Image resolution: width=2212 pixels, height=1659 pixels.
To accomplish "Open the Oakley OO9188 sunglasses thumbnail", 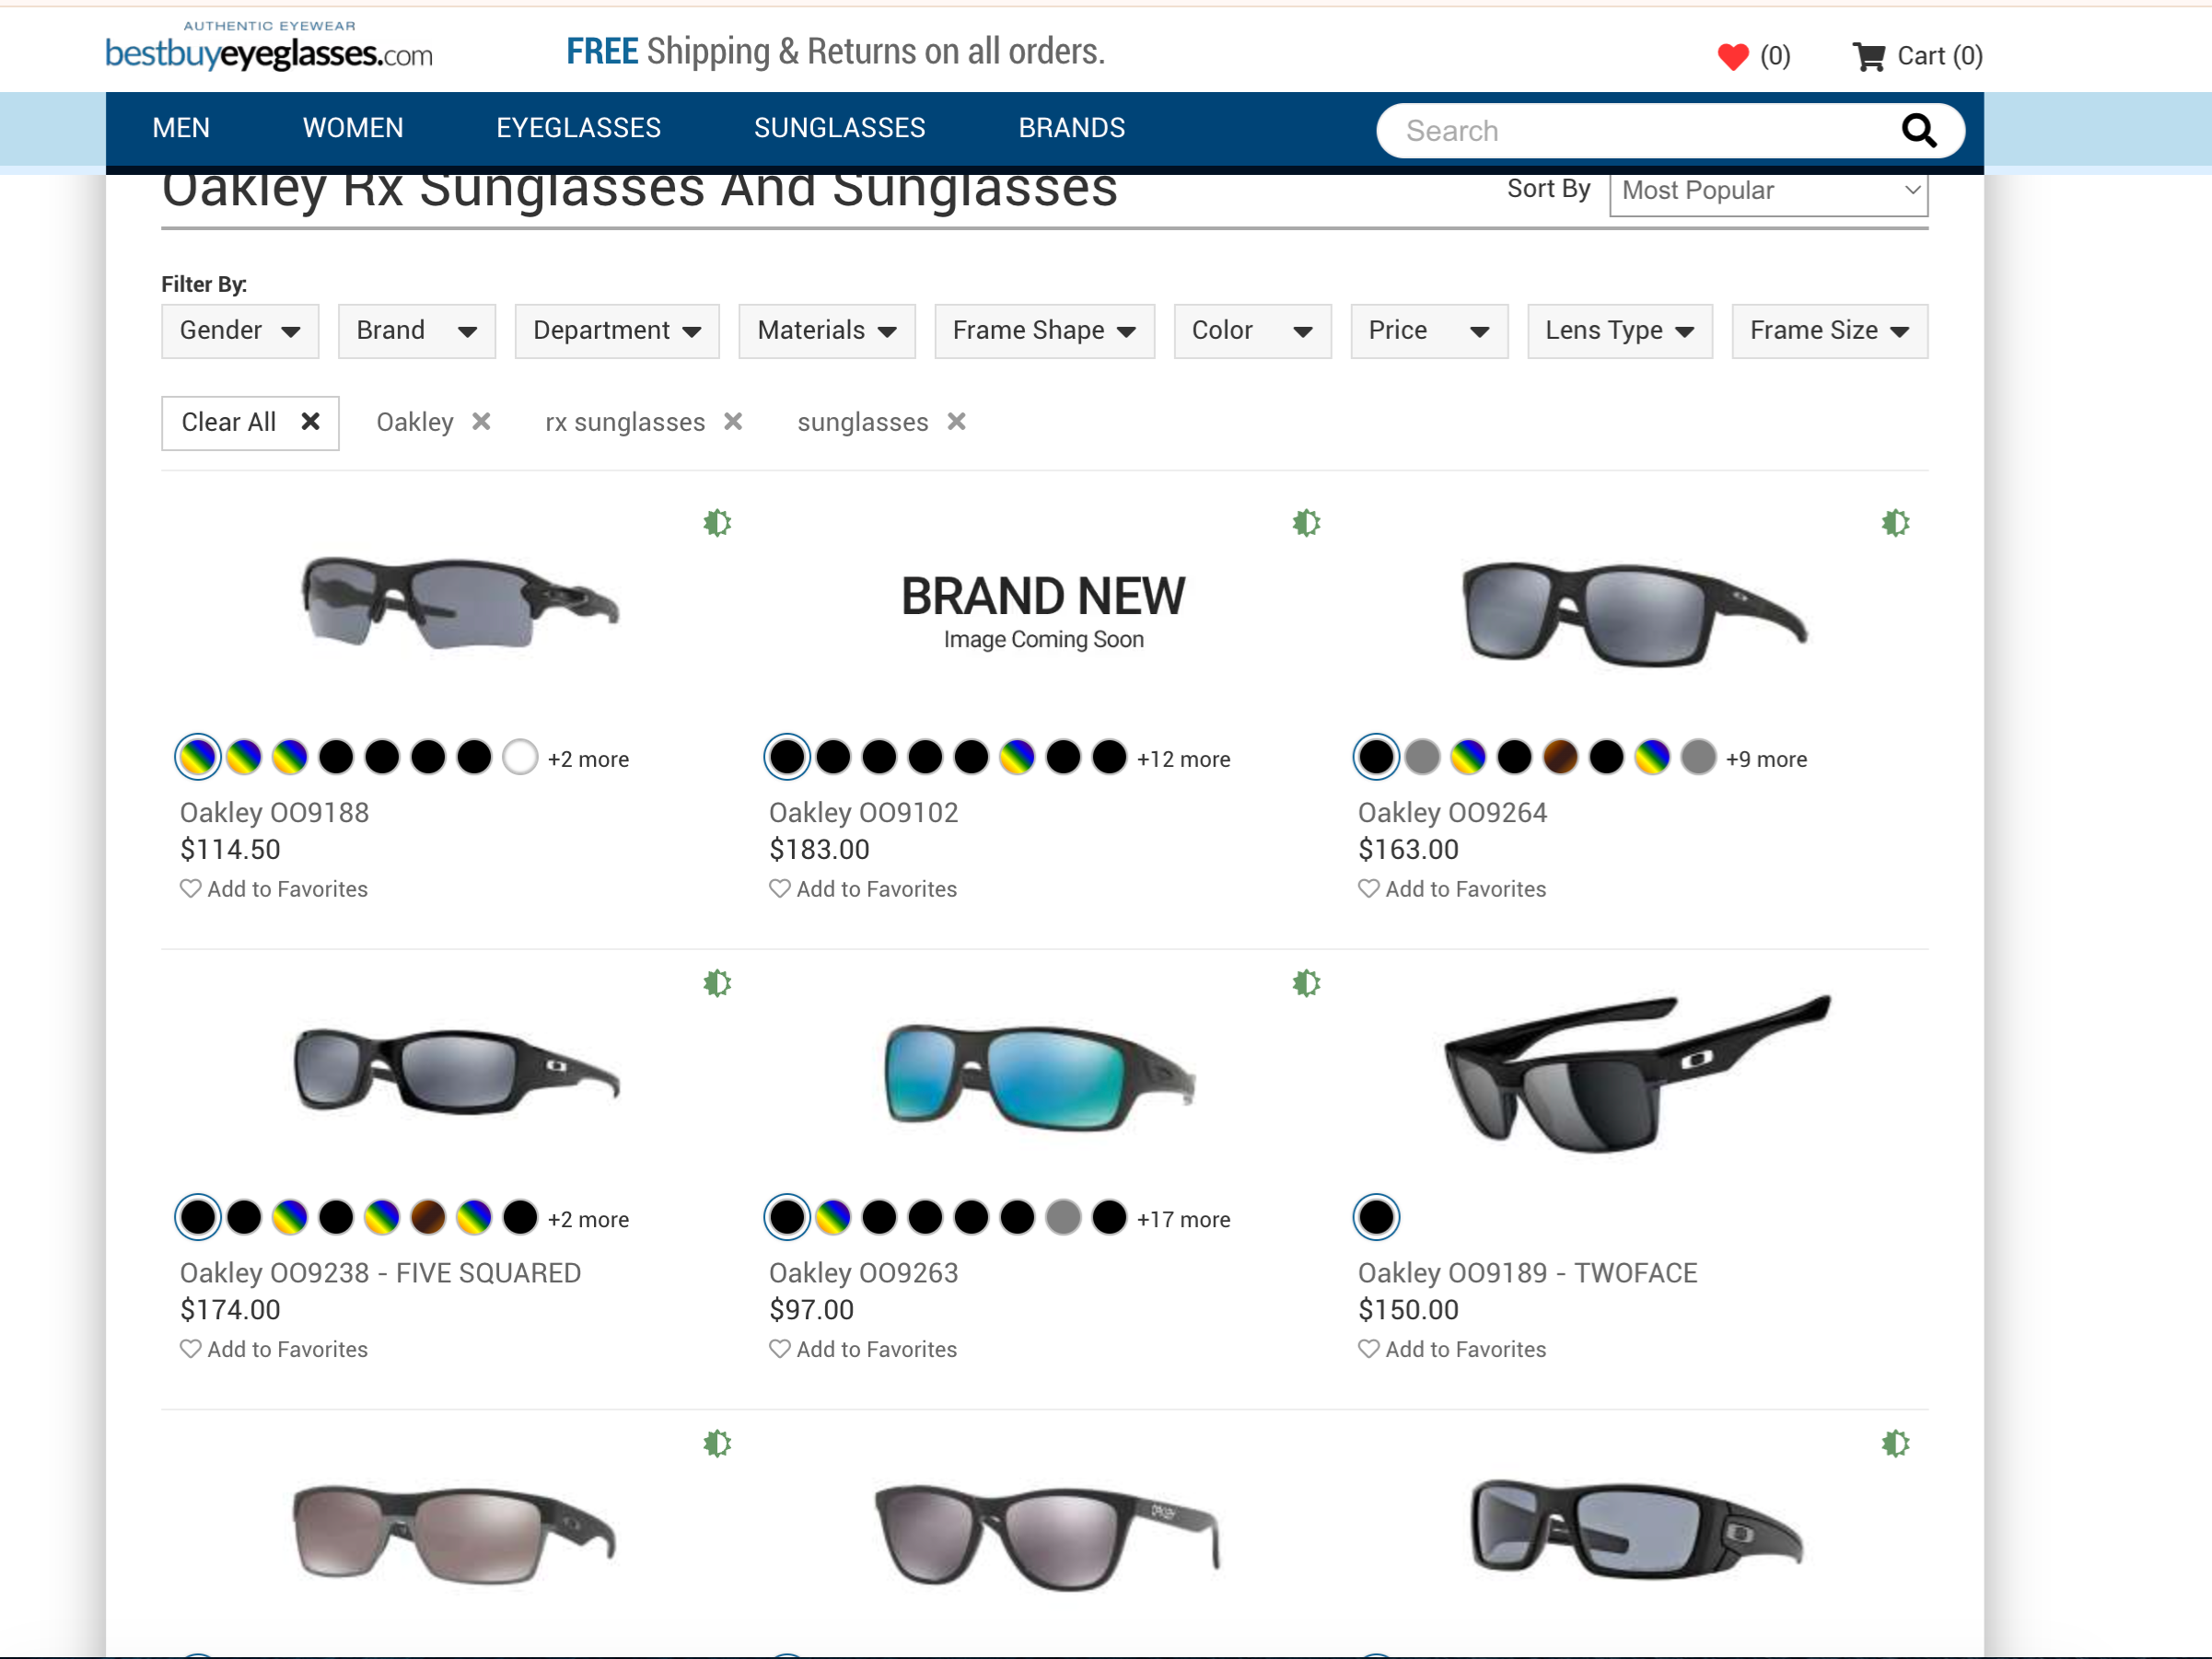I will (x=460, y=602).
